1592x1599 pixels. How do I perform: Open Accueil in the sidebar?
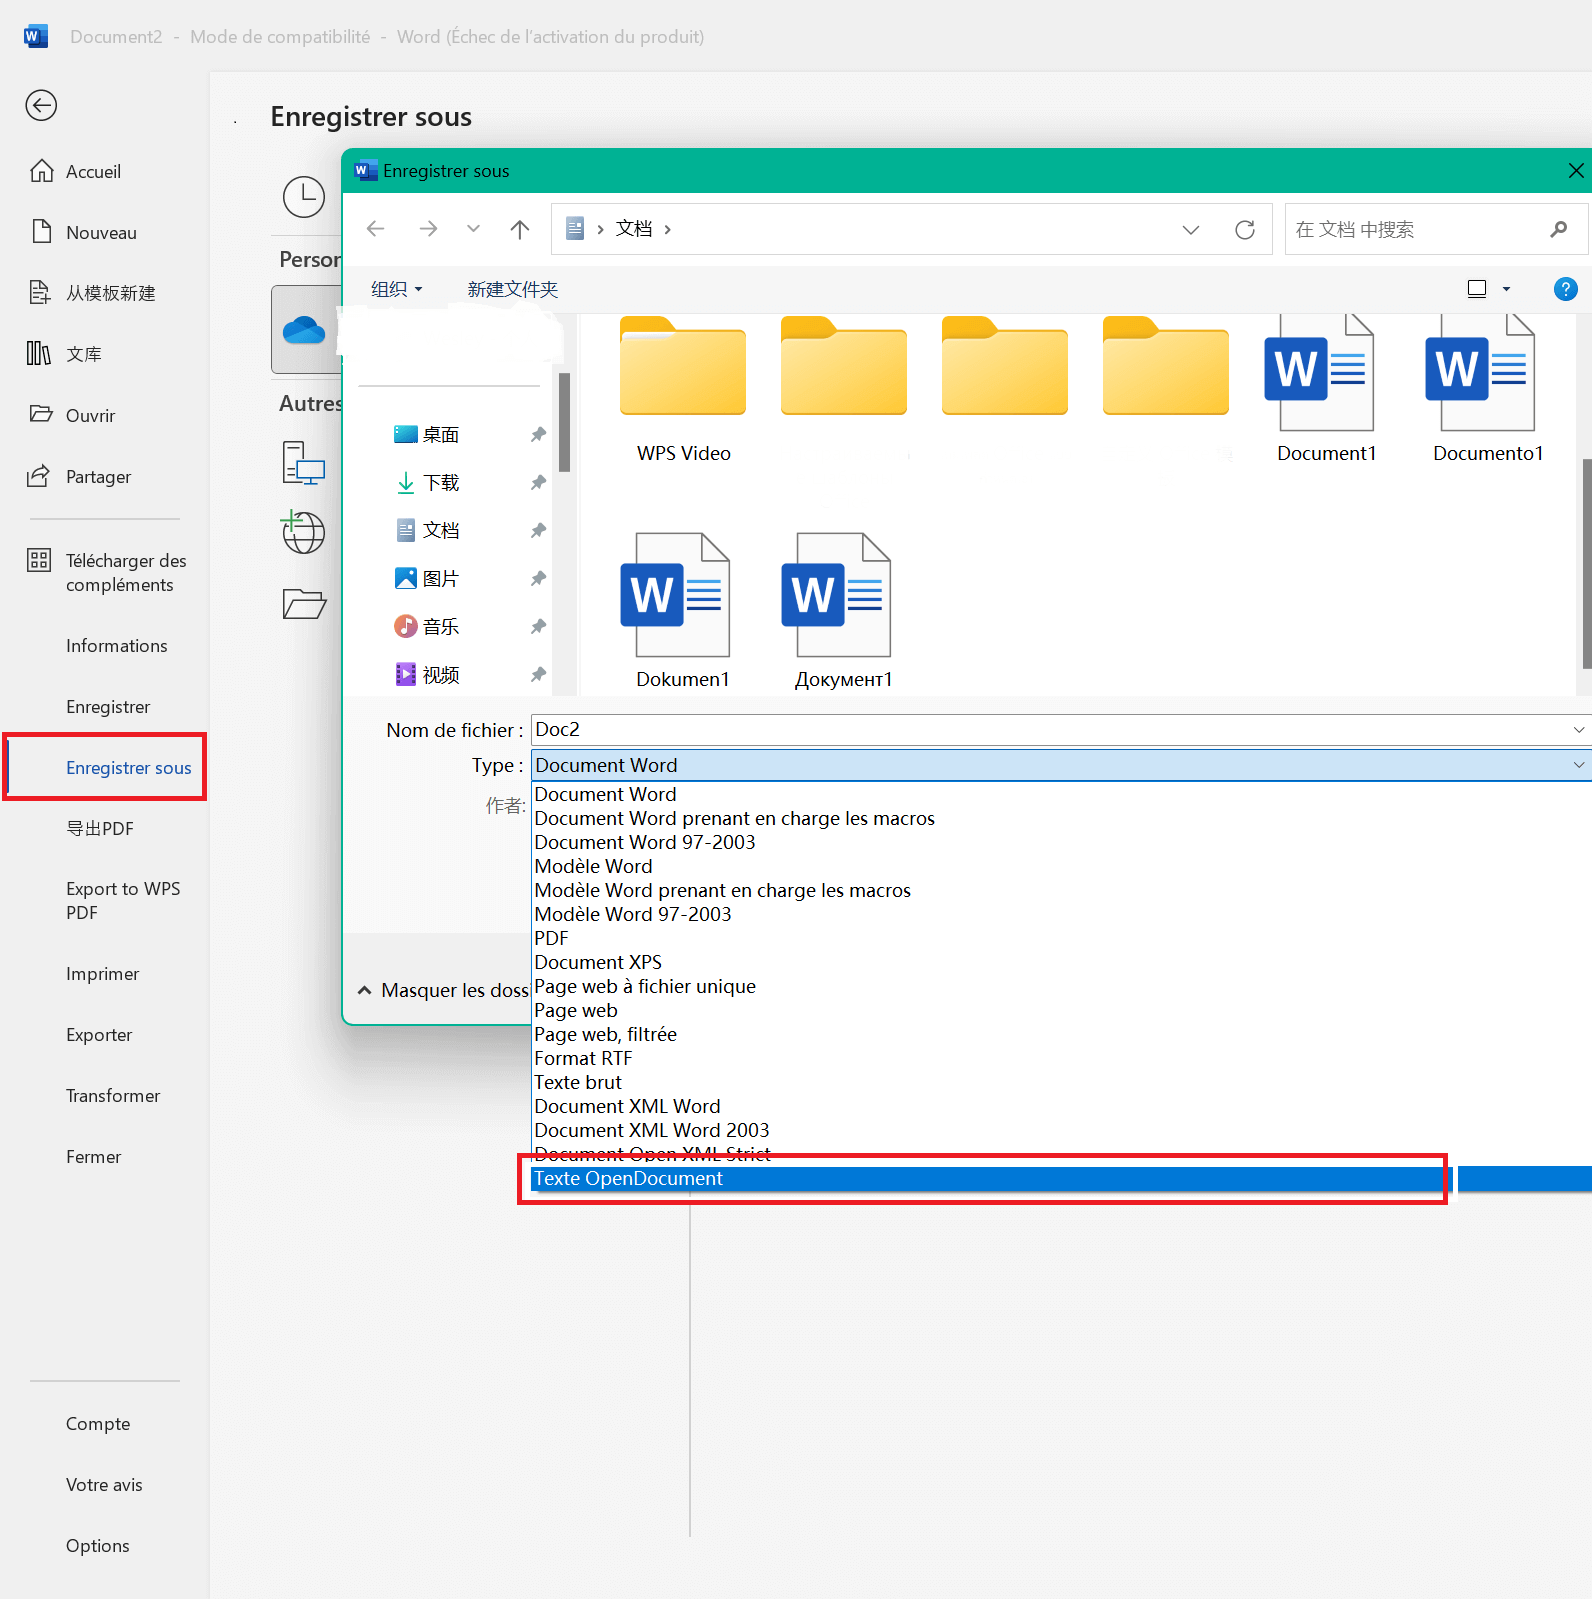(93, 172)
